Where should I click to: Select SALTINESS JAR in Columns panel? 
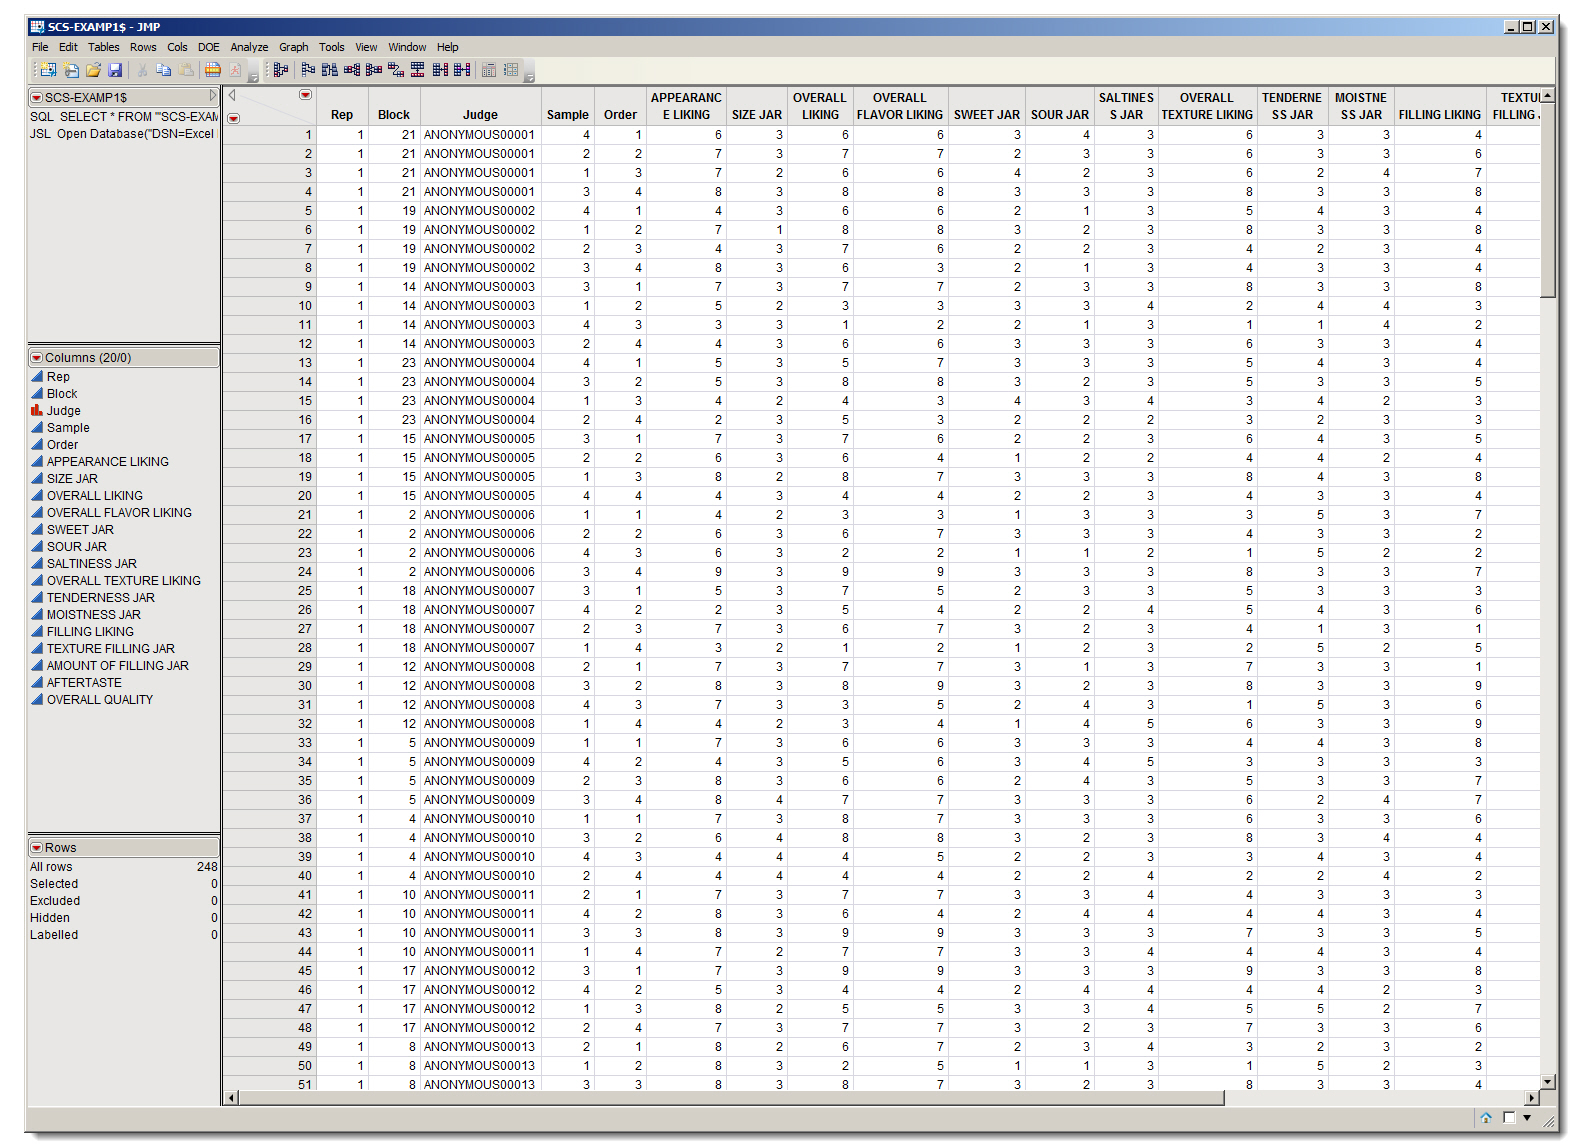point(91,563)
